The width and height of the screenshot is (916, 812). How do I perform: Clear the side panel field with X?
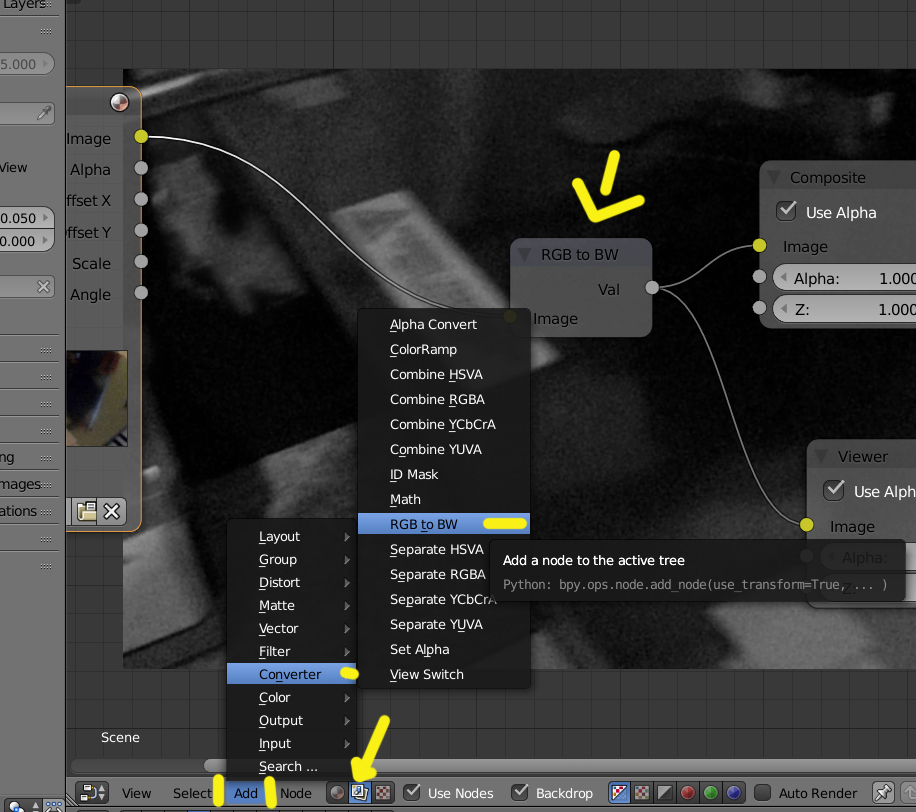click(x=43, y=287)
